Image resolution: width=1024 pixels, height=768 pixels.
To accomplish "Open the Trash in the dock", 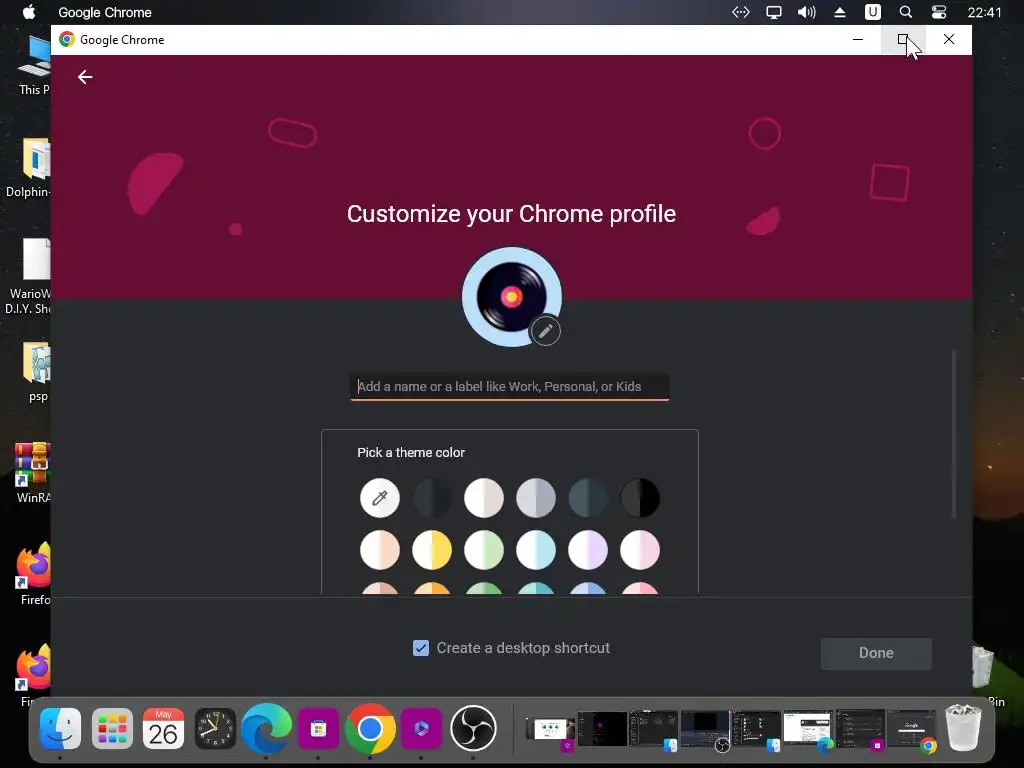I will (x=963, y=727).
